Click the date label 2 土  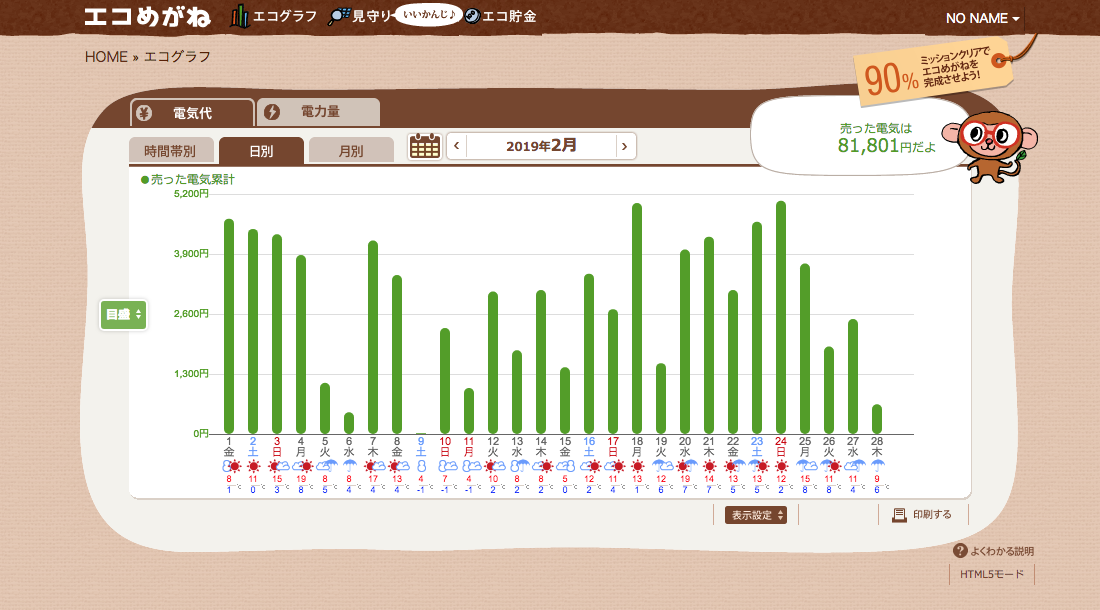[253, 447]
